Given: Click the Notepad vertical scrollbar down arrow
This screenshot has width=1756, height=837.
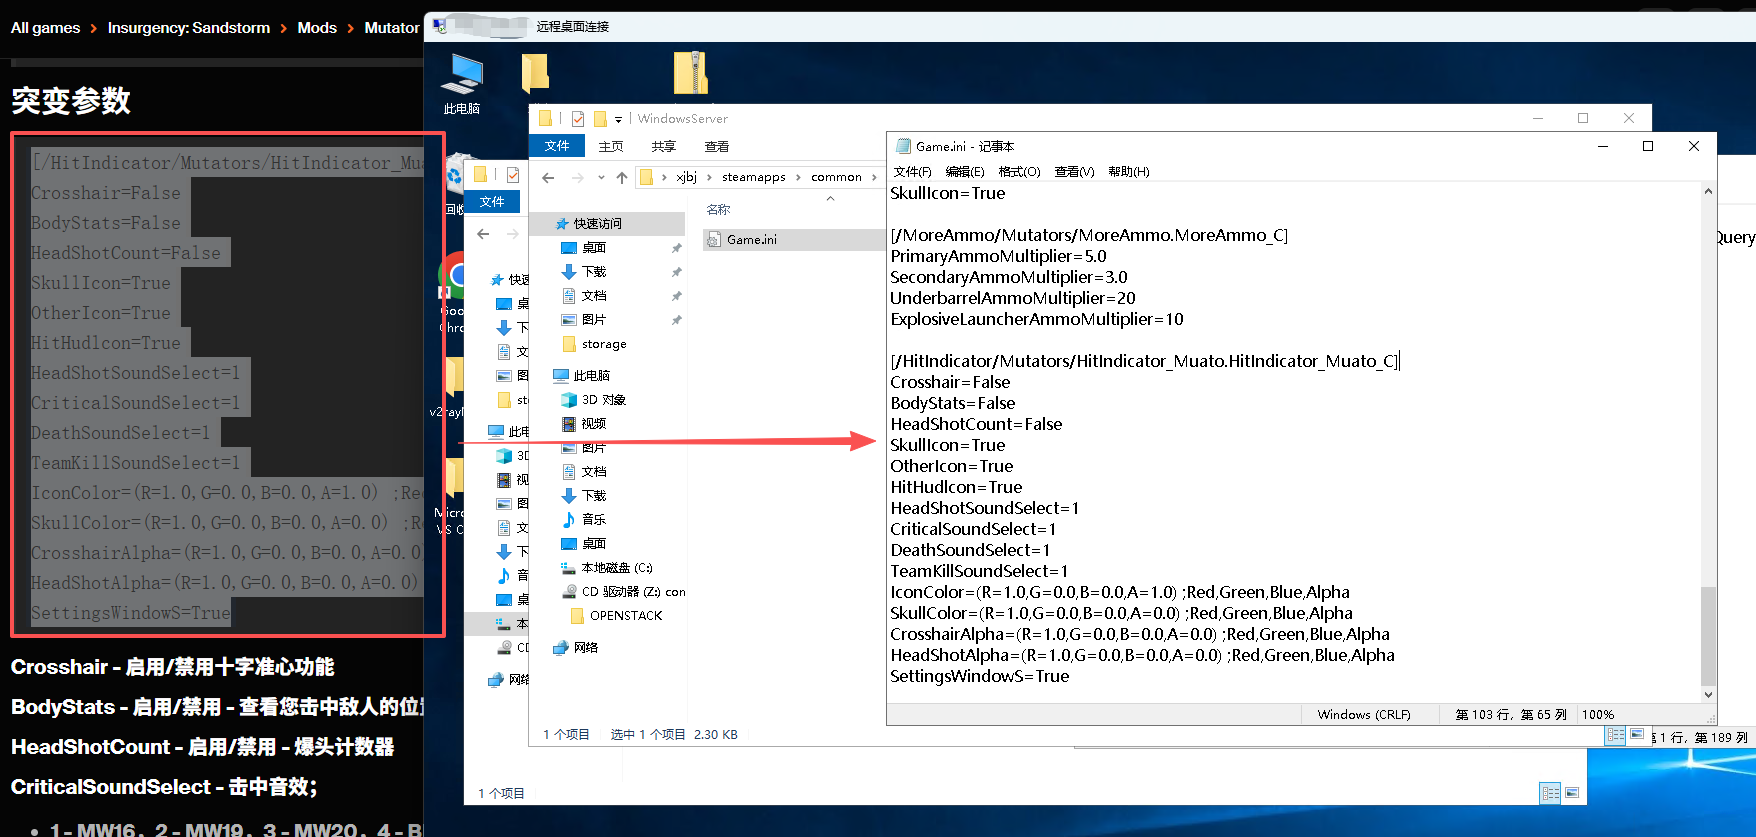Looking at the screenshot, I should [x=1708, y=694].
